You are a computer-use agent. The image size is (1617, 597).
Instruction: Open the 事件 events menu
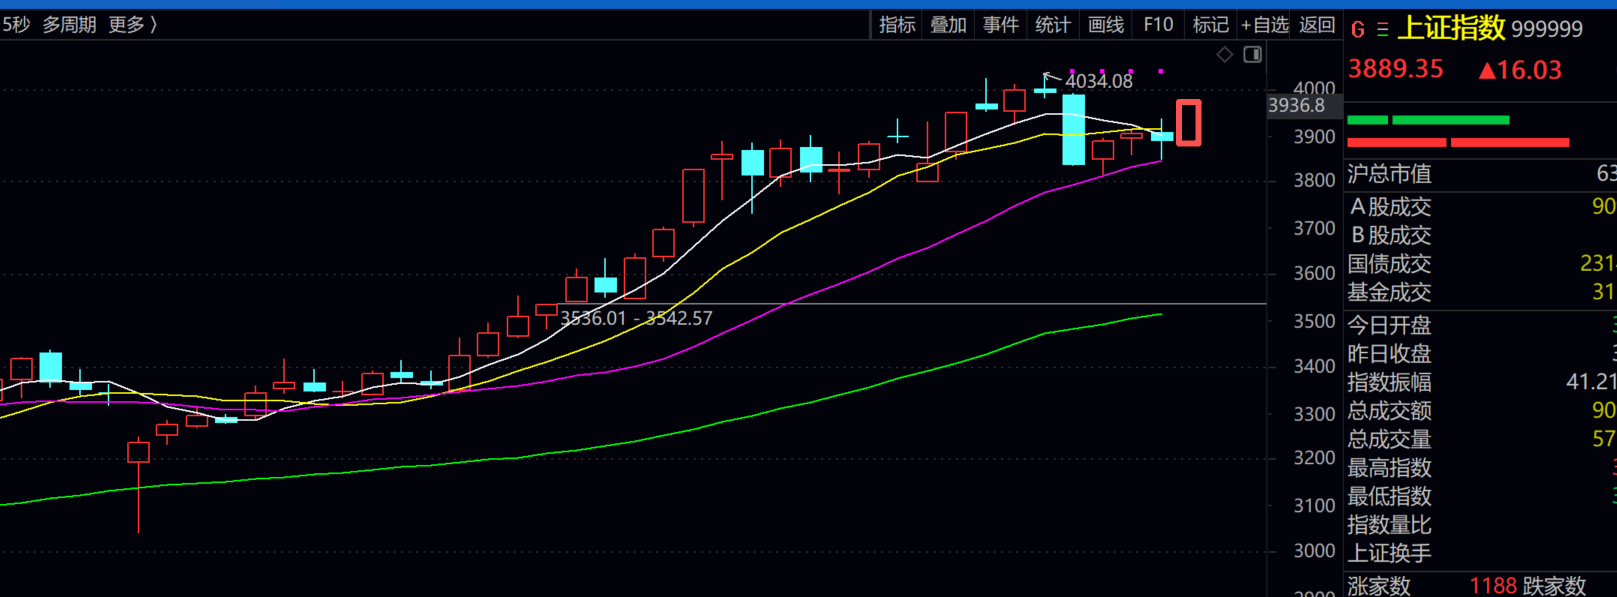pyautogui.click(x=1000, y=25)
